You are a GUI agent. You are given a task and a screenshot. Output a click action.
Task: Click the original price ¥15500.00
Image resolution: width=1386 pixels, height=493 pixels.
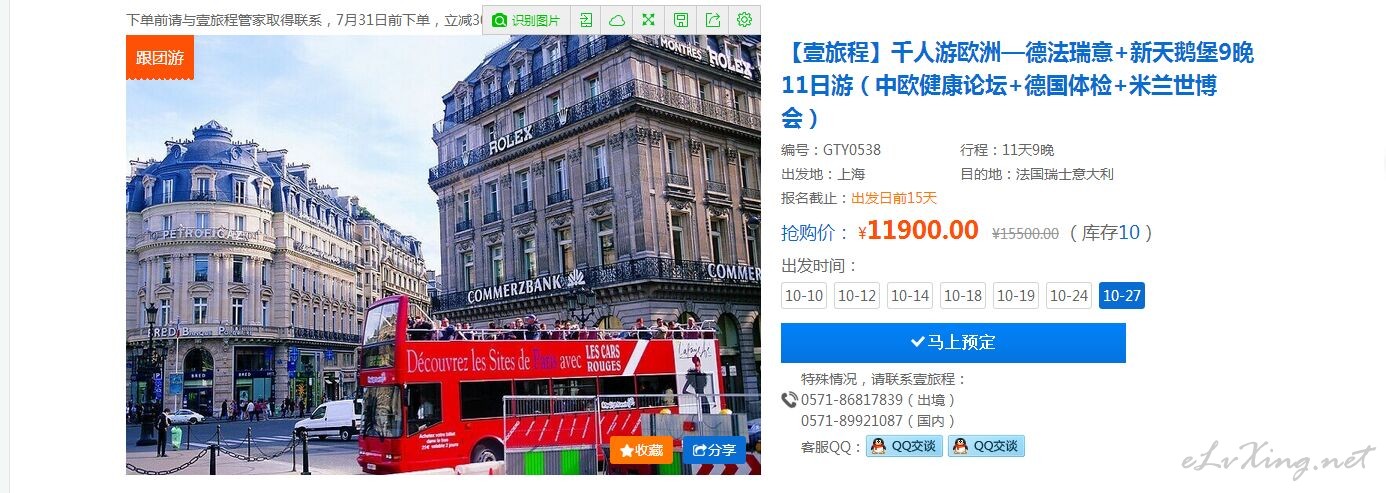pos(1025,233)
